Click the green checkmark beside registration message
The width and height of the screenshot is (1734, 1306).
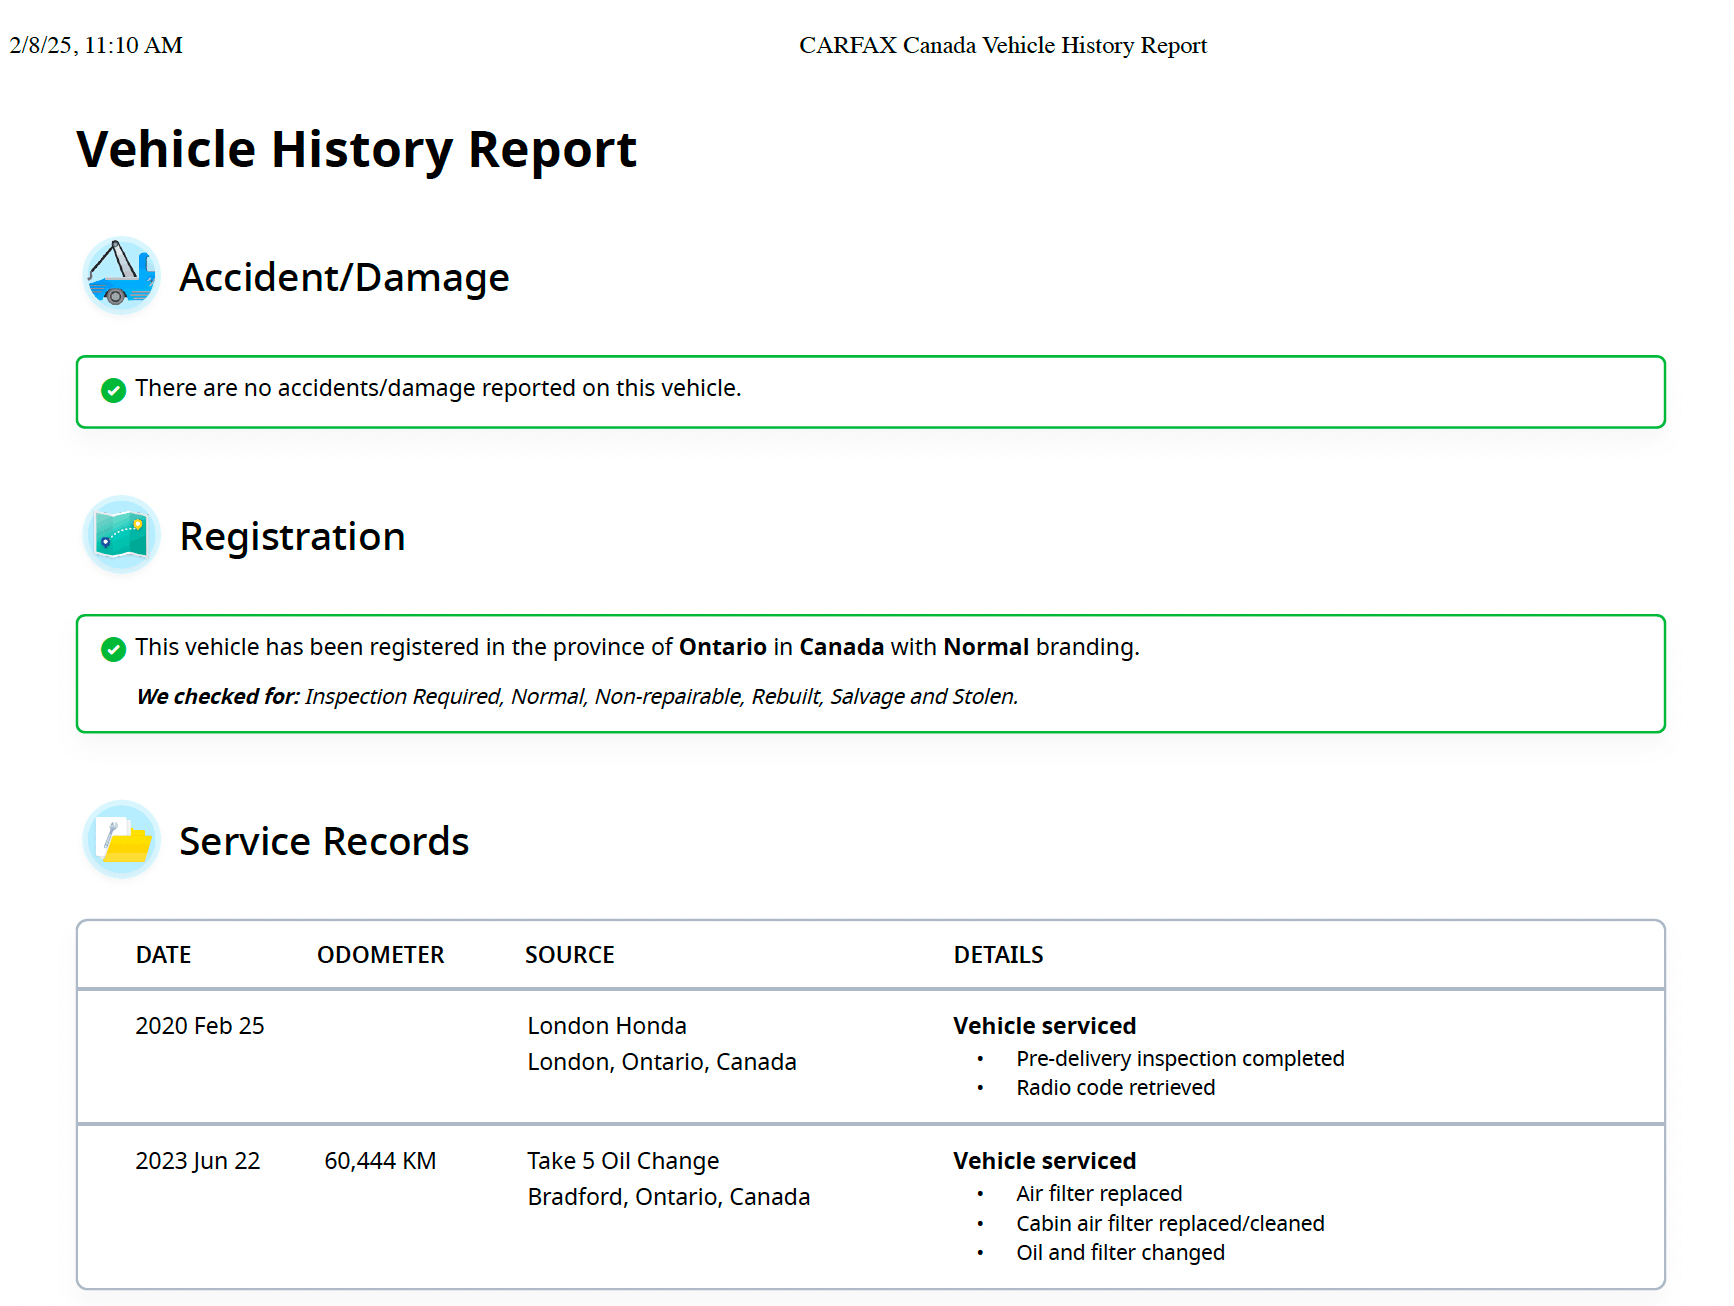point(114,649)
